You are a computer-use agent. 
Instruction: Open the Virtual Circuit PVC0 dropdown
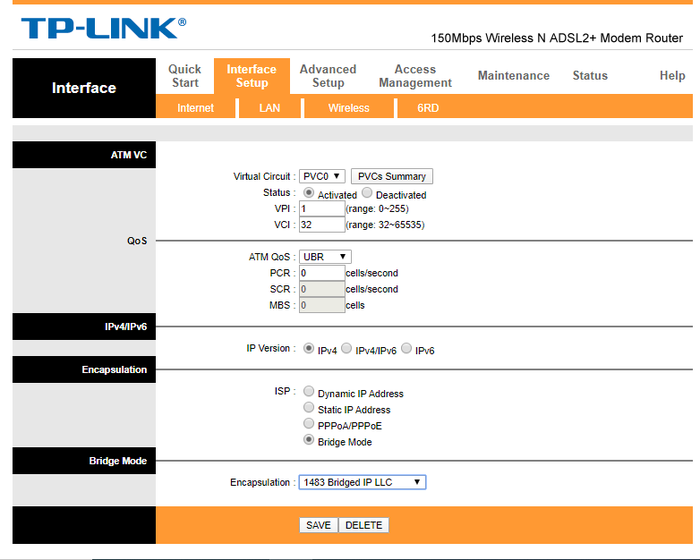coord(322,176)
